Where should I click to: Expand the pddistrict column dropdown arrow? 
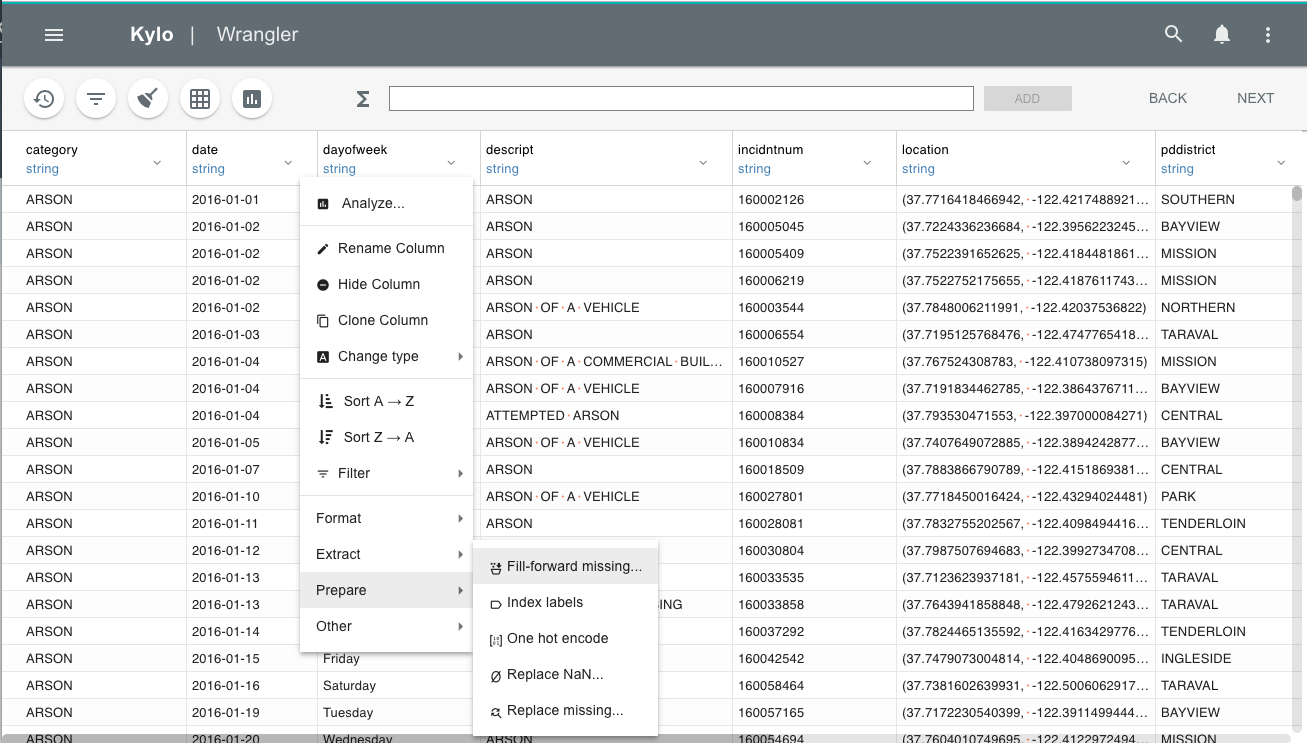pos(1281,162)
